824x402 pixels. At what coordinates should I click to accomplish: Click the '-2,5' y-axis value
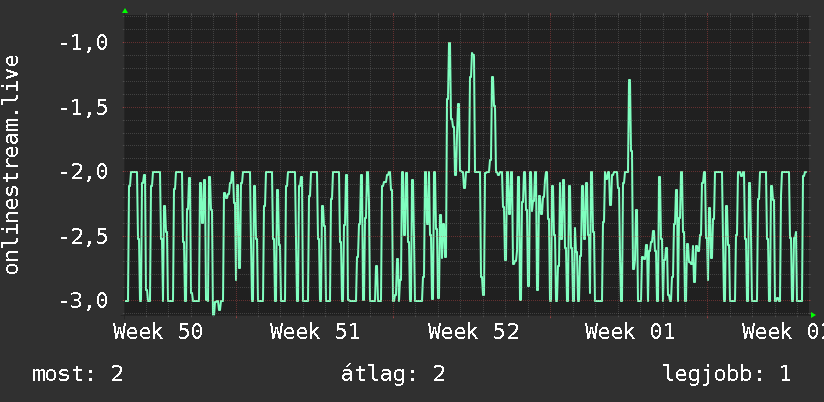click(84, 236)
